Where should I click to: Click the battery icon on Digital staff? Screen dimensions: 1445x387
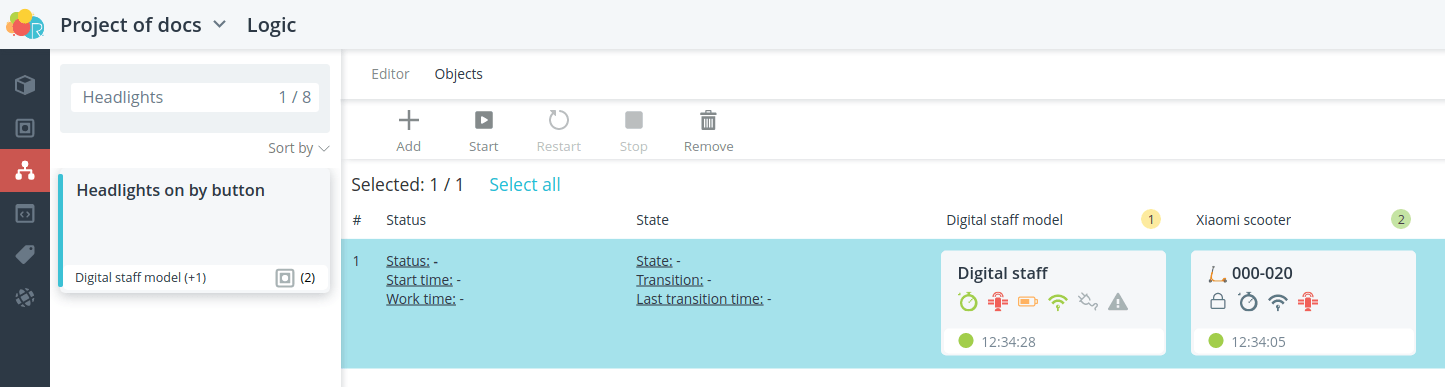tap(1028, 301)
